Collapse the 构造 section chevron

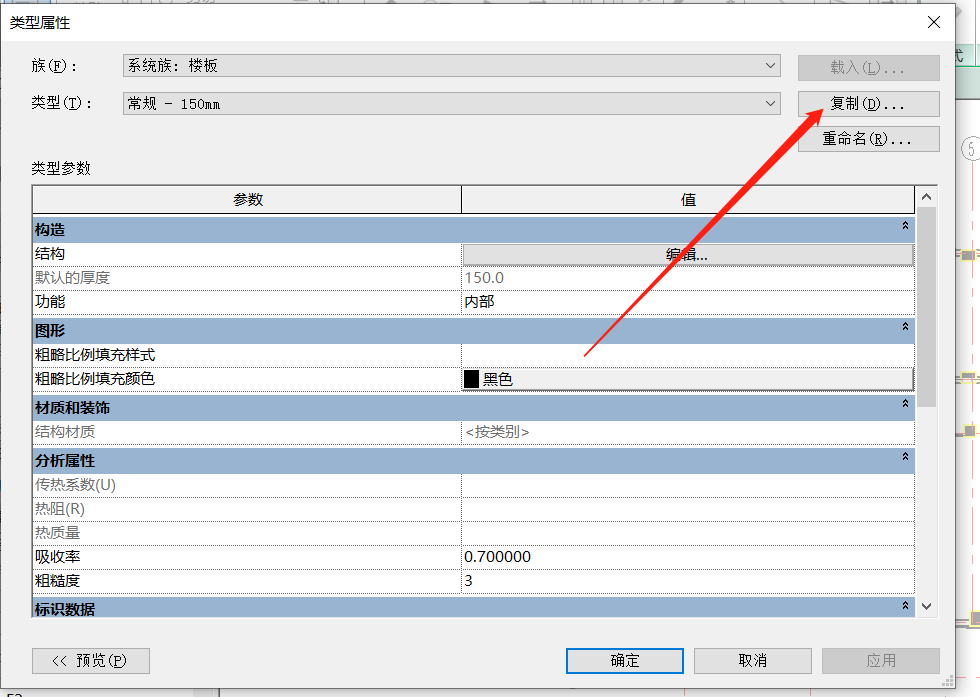[905, 228]
